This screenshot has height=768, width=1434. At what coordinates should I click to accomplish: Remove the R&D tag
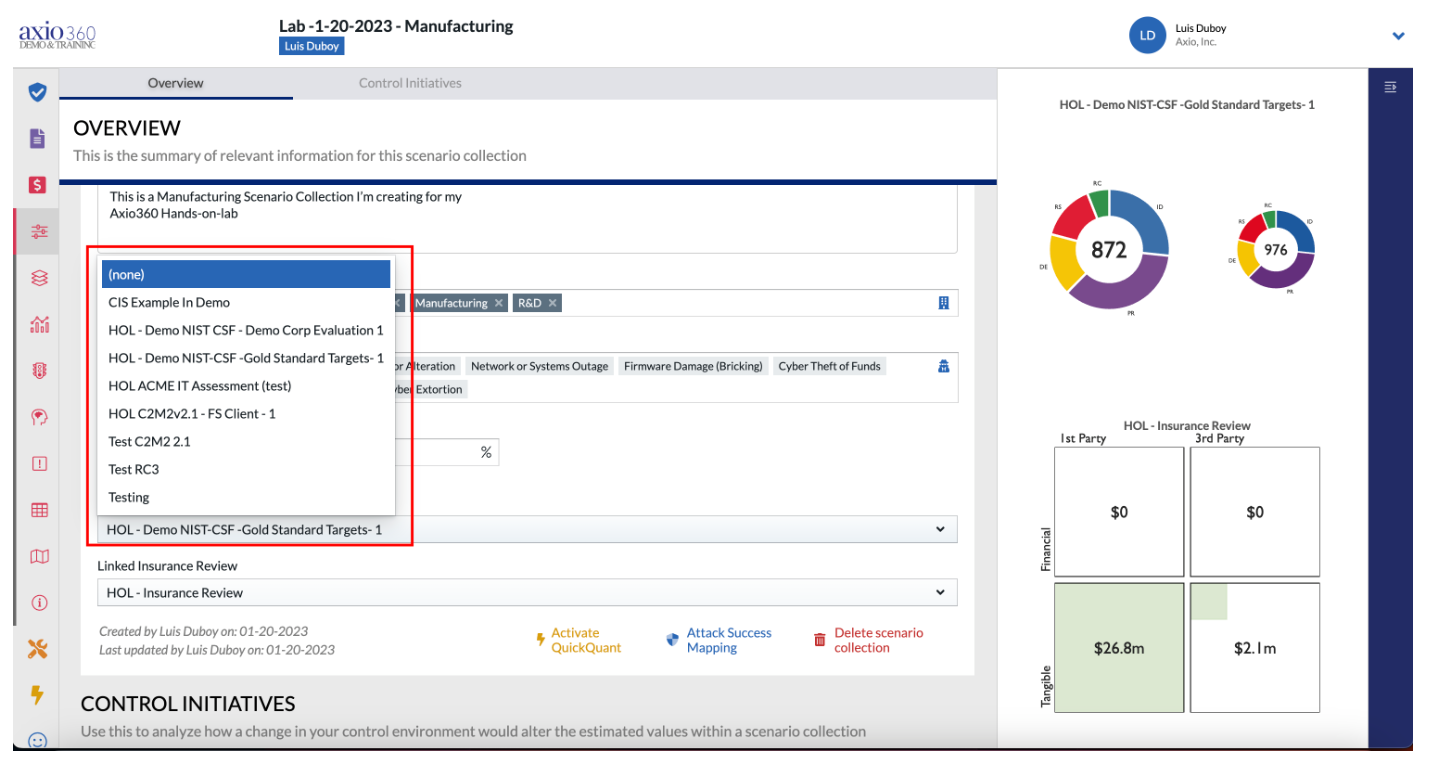(x=552, y=303)
